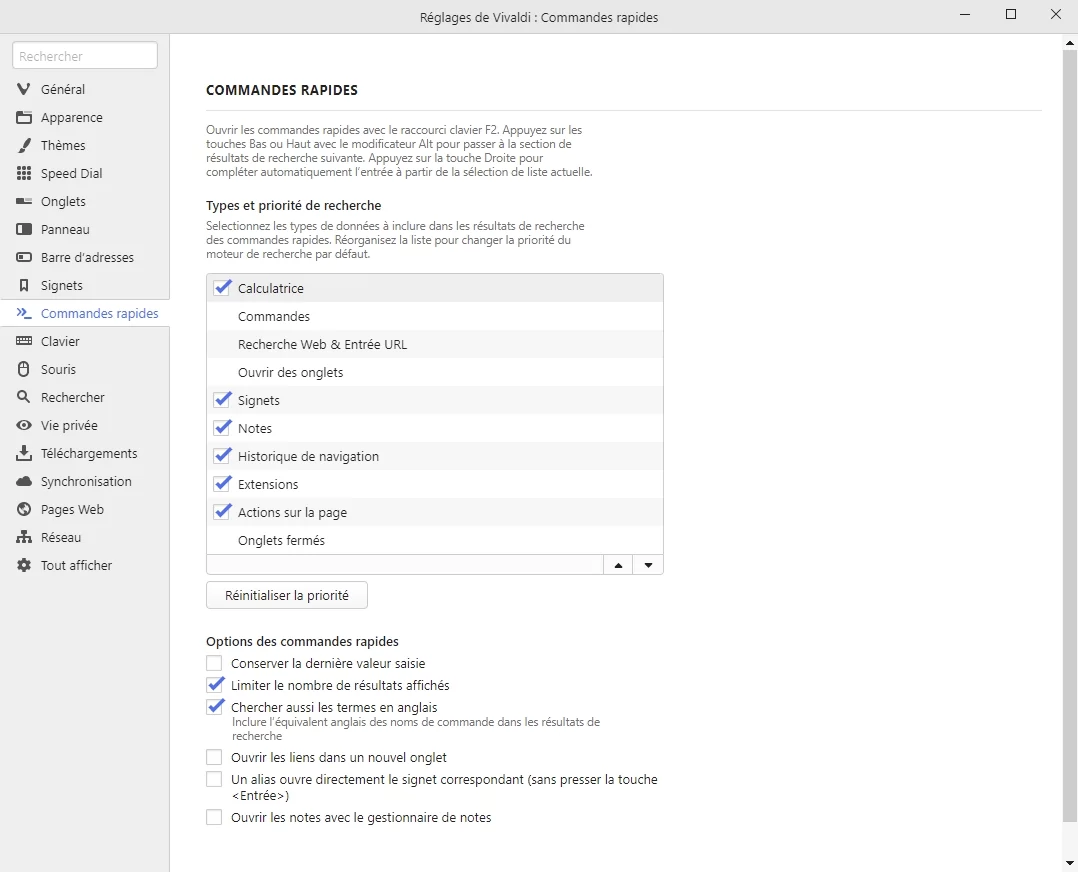Click the Panneau panel icon
1078x872 pixels.
[23, 230]
